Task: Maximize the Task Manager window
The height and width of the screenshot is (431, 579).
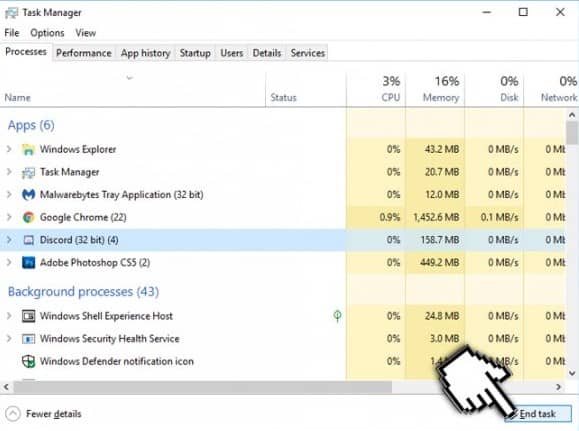Action: [x=523, y=12]
